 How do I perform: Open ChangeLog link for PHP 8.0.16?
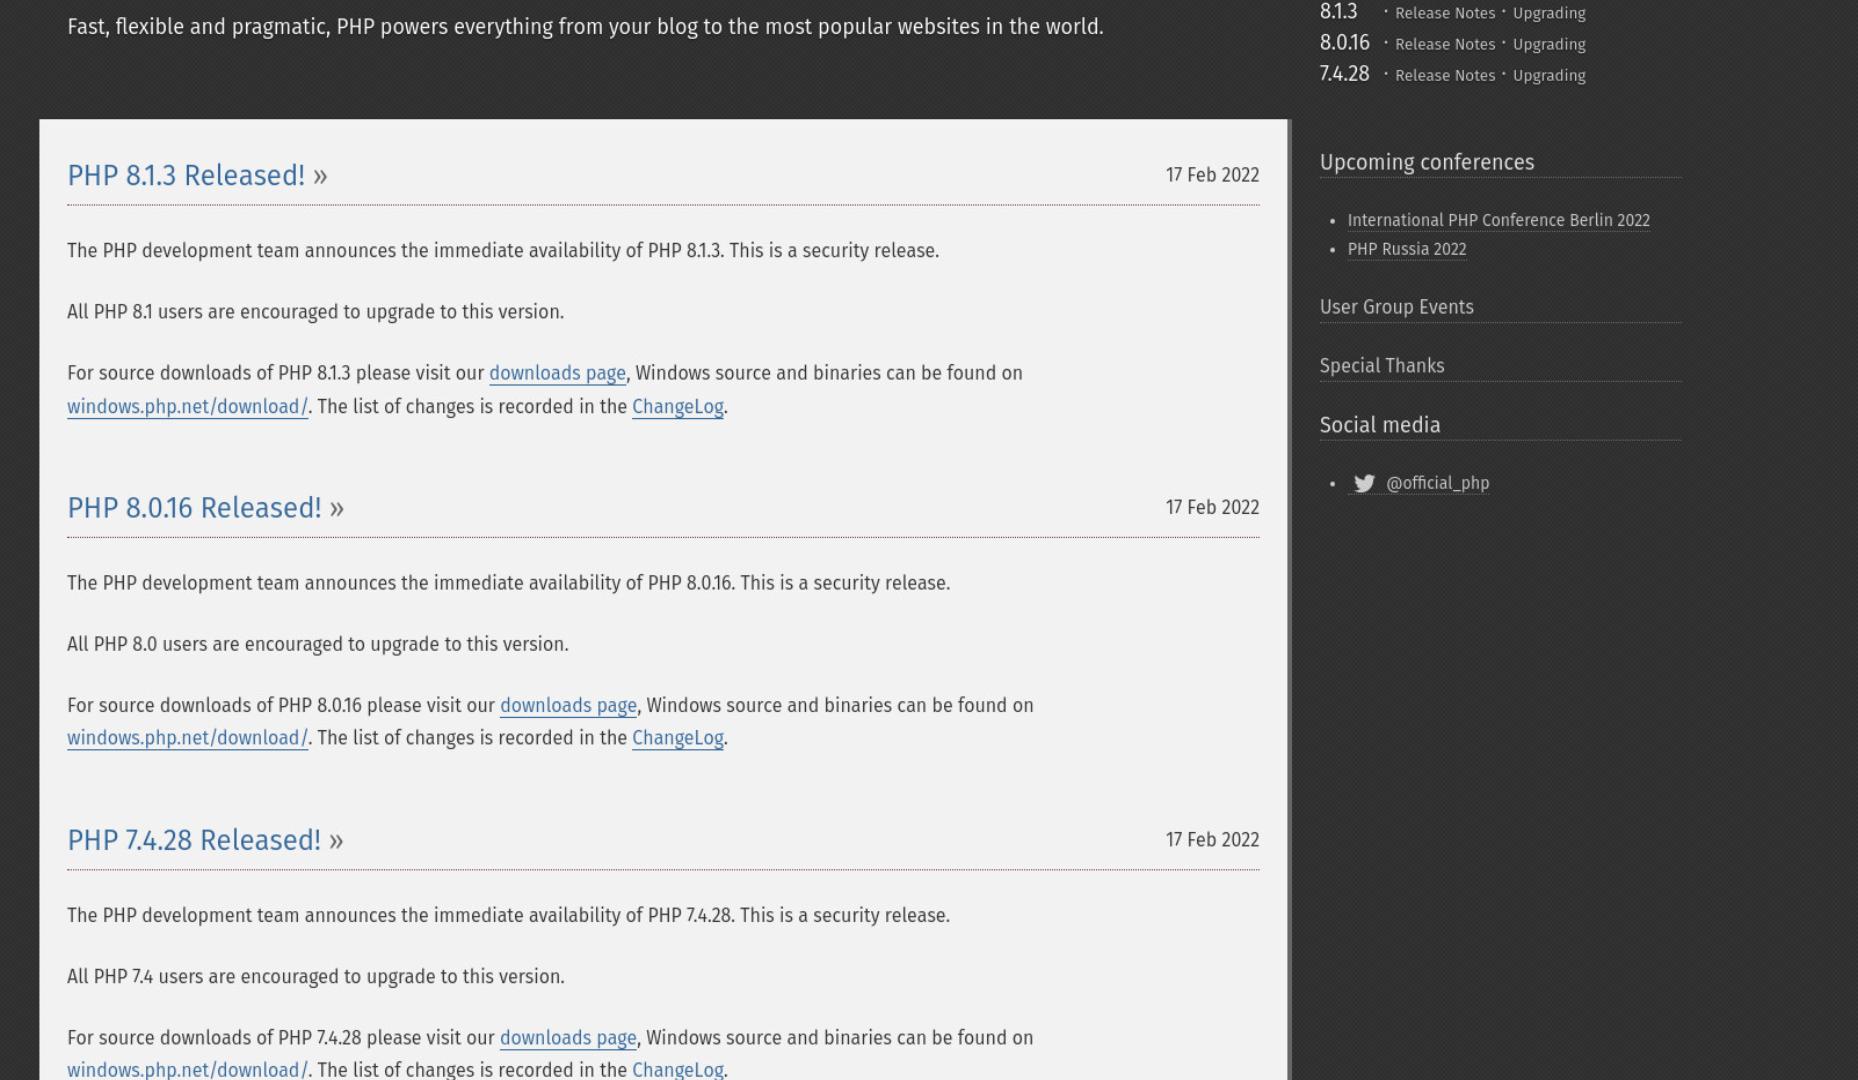(677, 738)
